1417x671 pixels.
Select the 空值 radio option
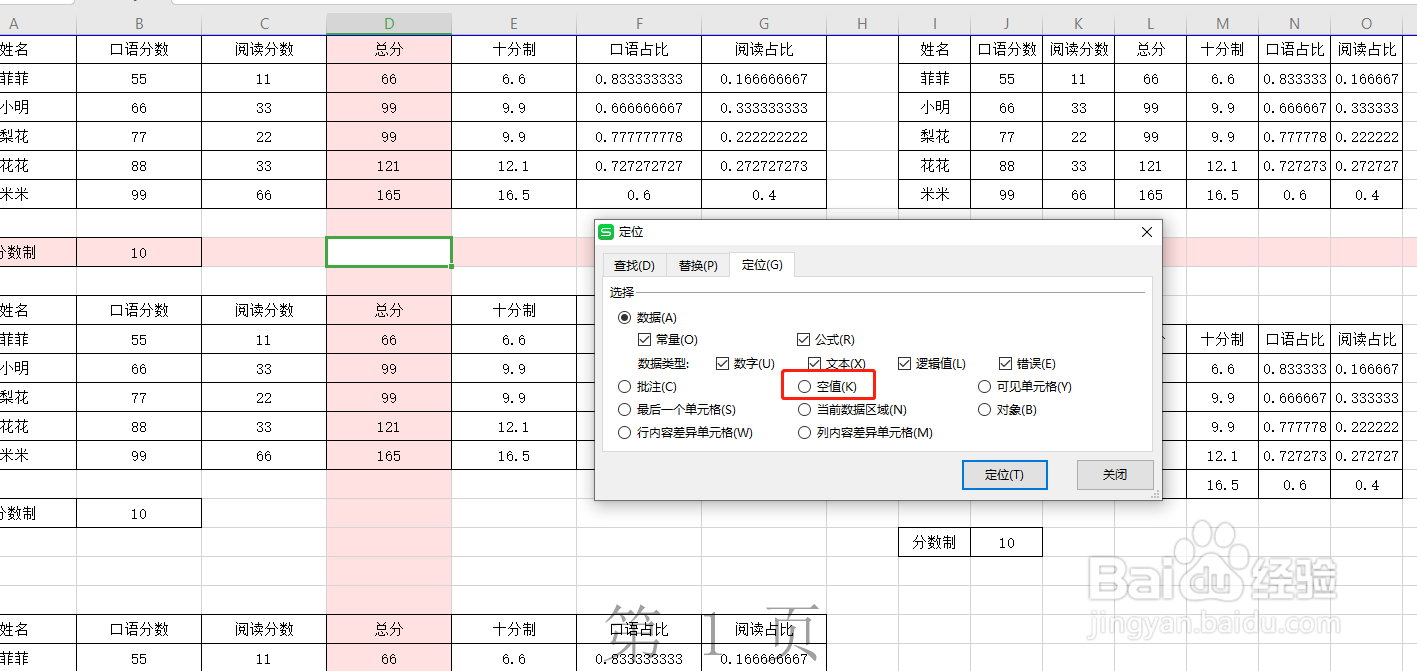804,385
